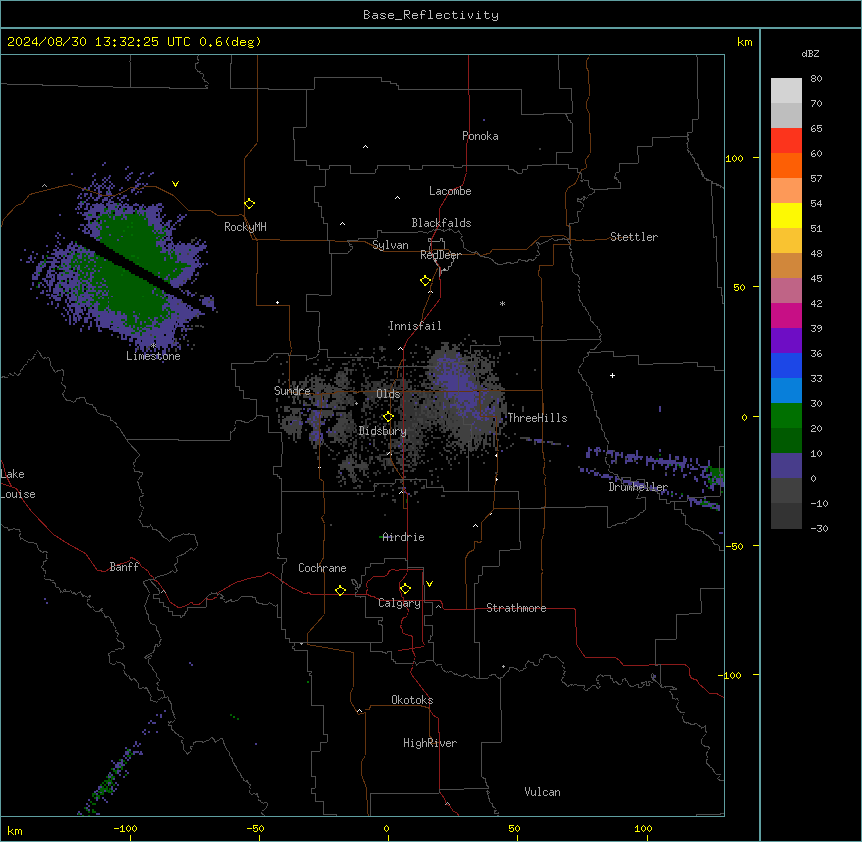862x842 pixels.
Task: Click the Lacombe town label
Action: [450, 191]
